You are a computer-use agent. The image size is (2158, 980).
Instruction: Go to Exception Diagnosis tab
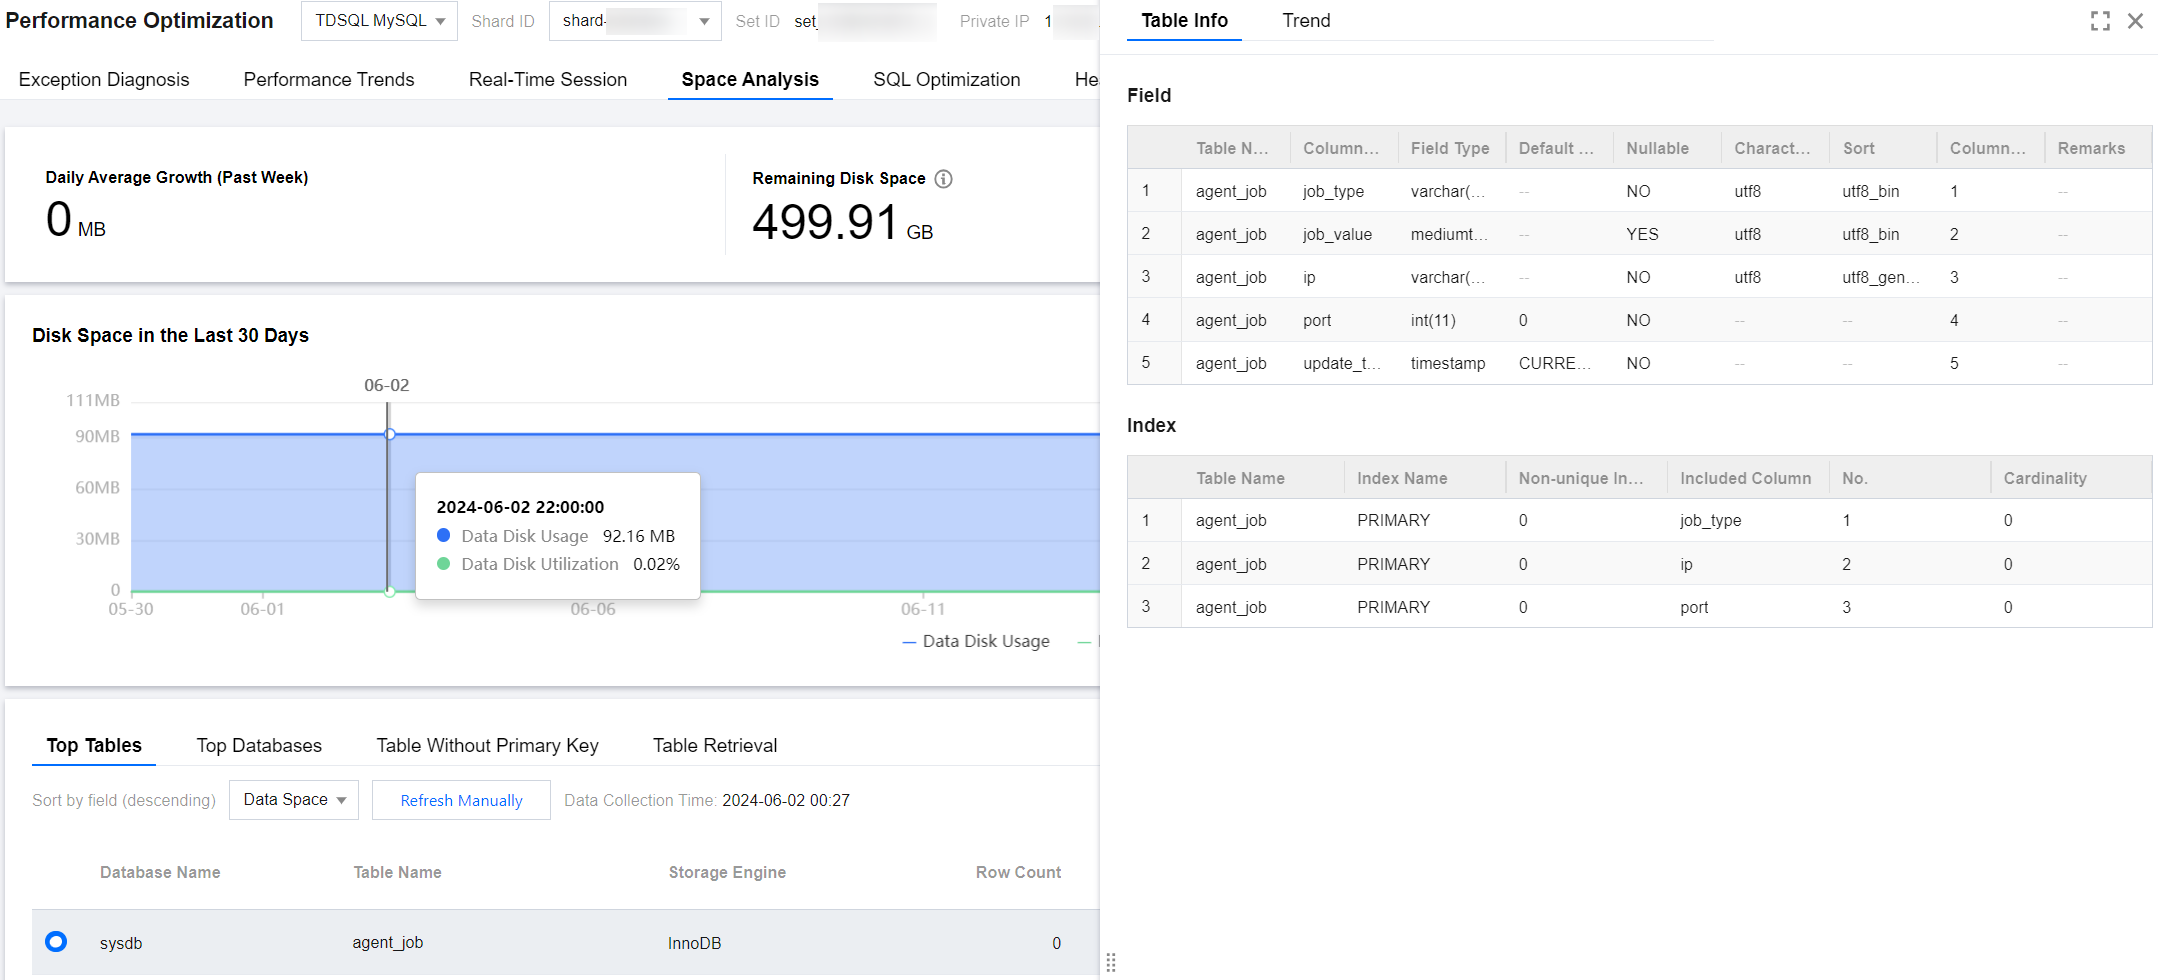pyautogui.click(x=104, y=80)
